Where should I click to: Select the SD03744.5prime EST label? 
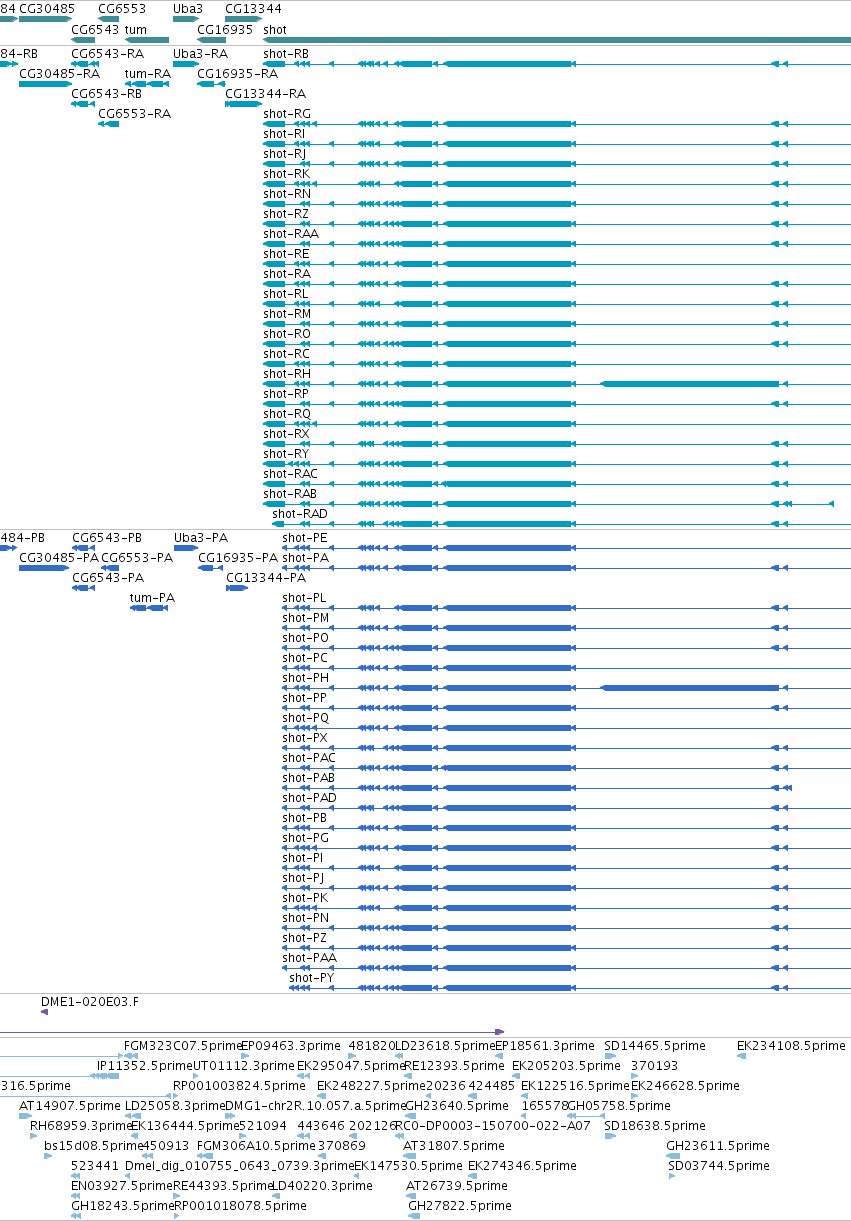(719, 1166)
